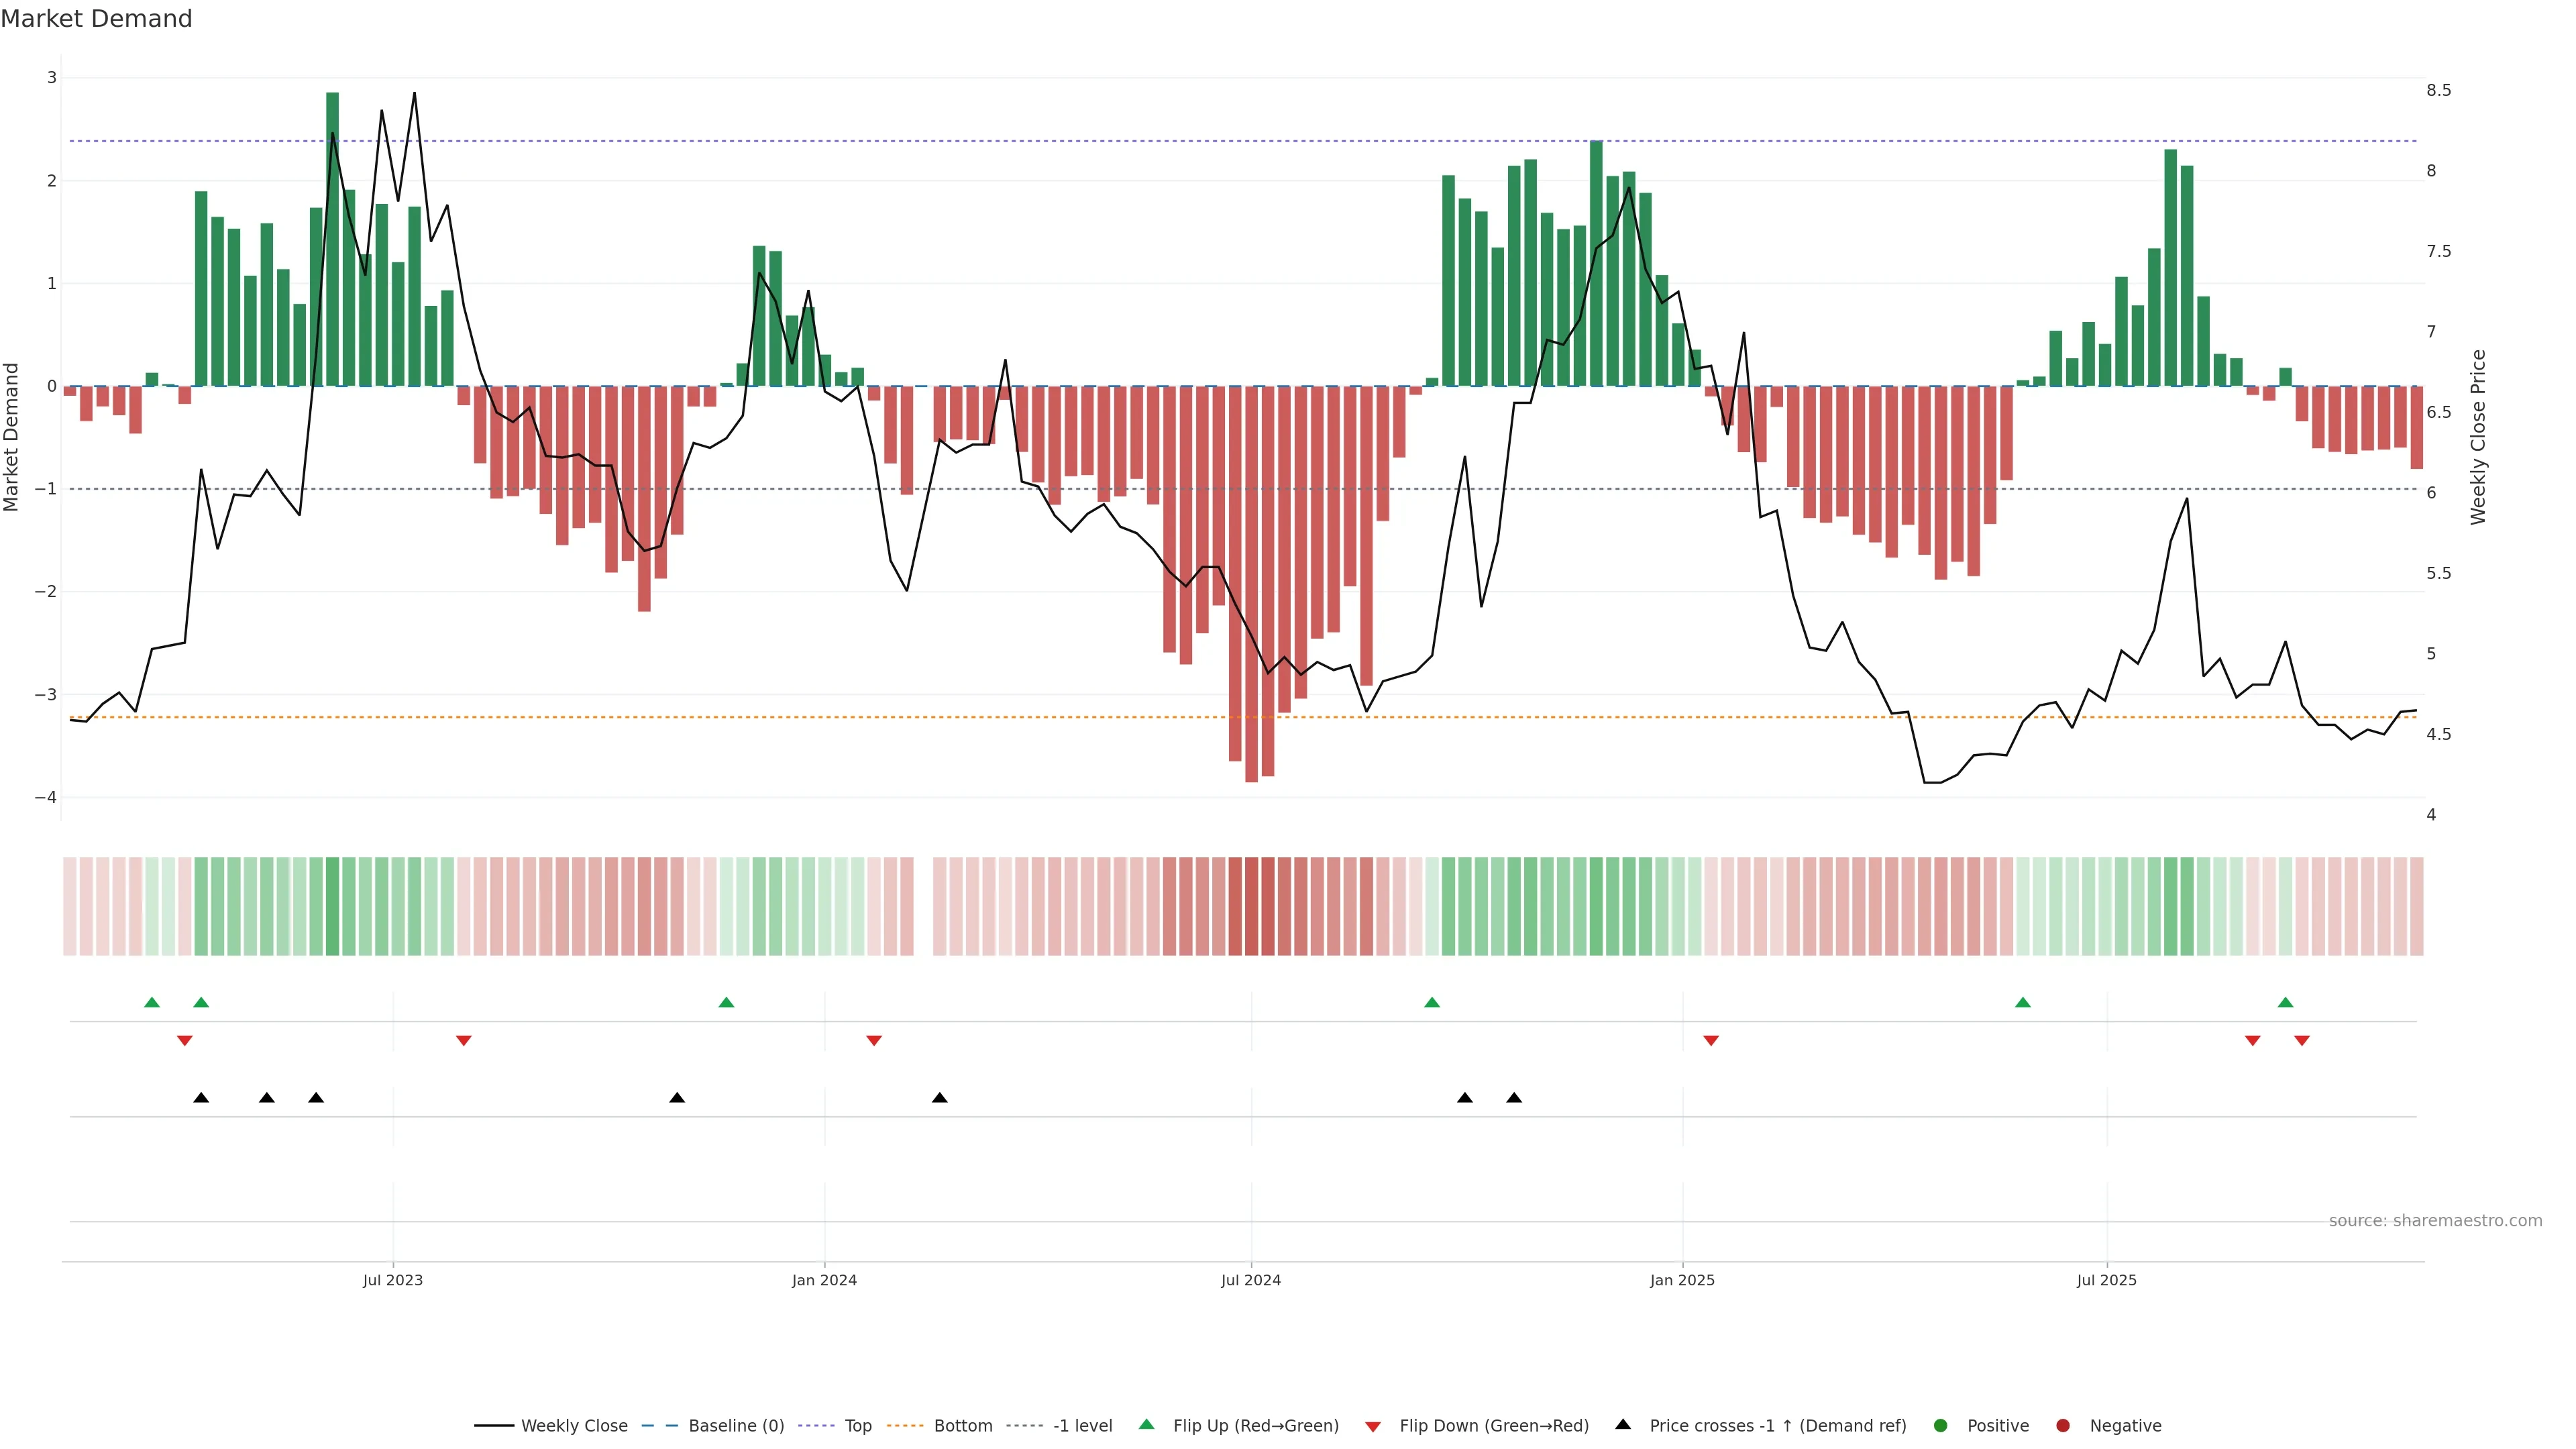Click the Jul 2024 x-axis label
This screenshot has width=2576, height=1449.
tap(1250, 1280)
